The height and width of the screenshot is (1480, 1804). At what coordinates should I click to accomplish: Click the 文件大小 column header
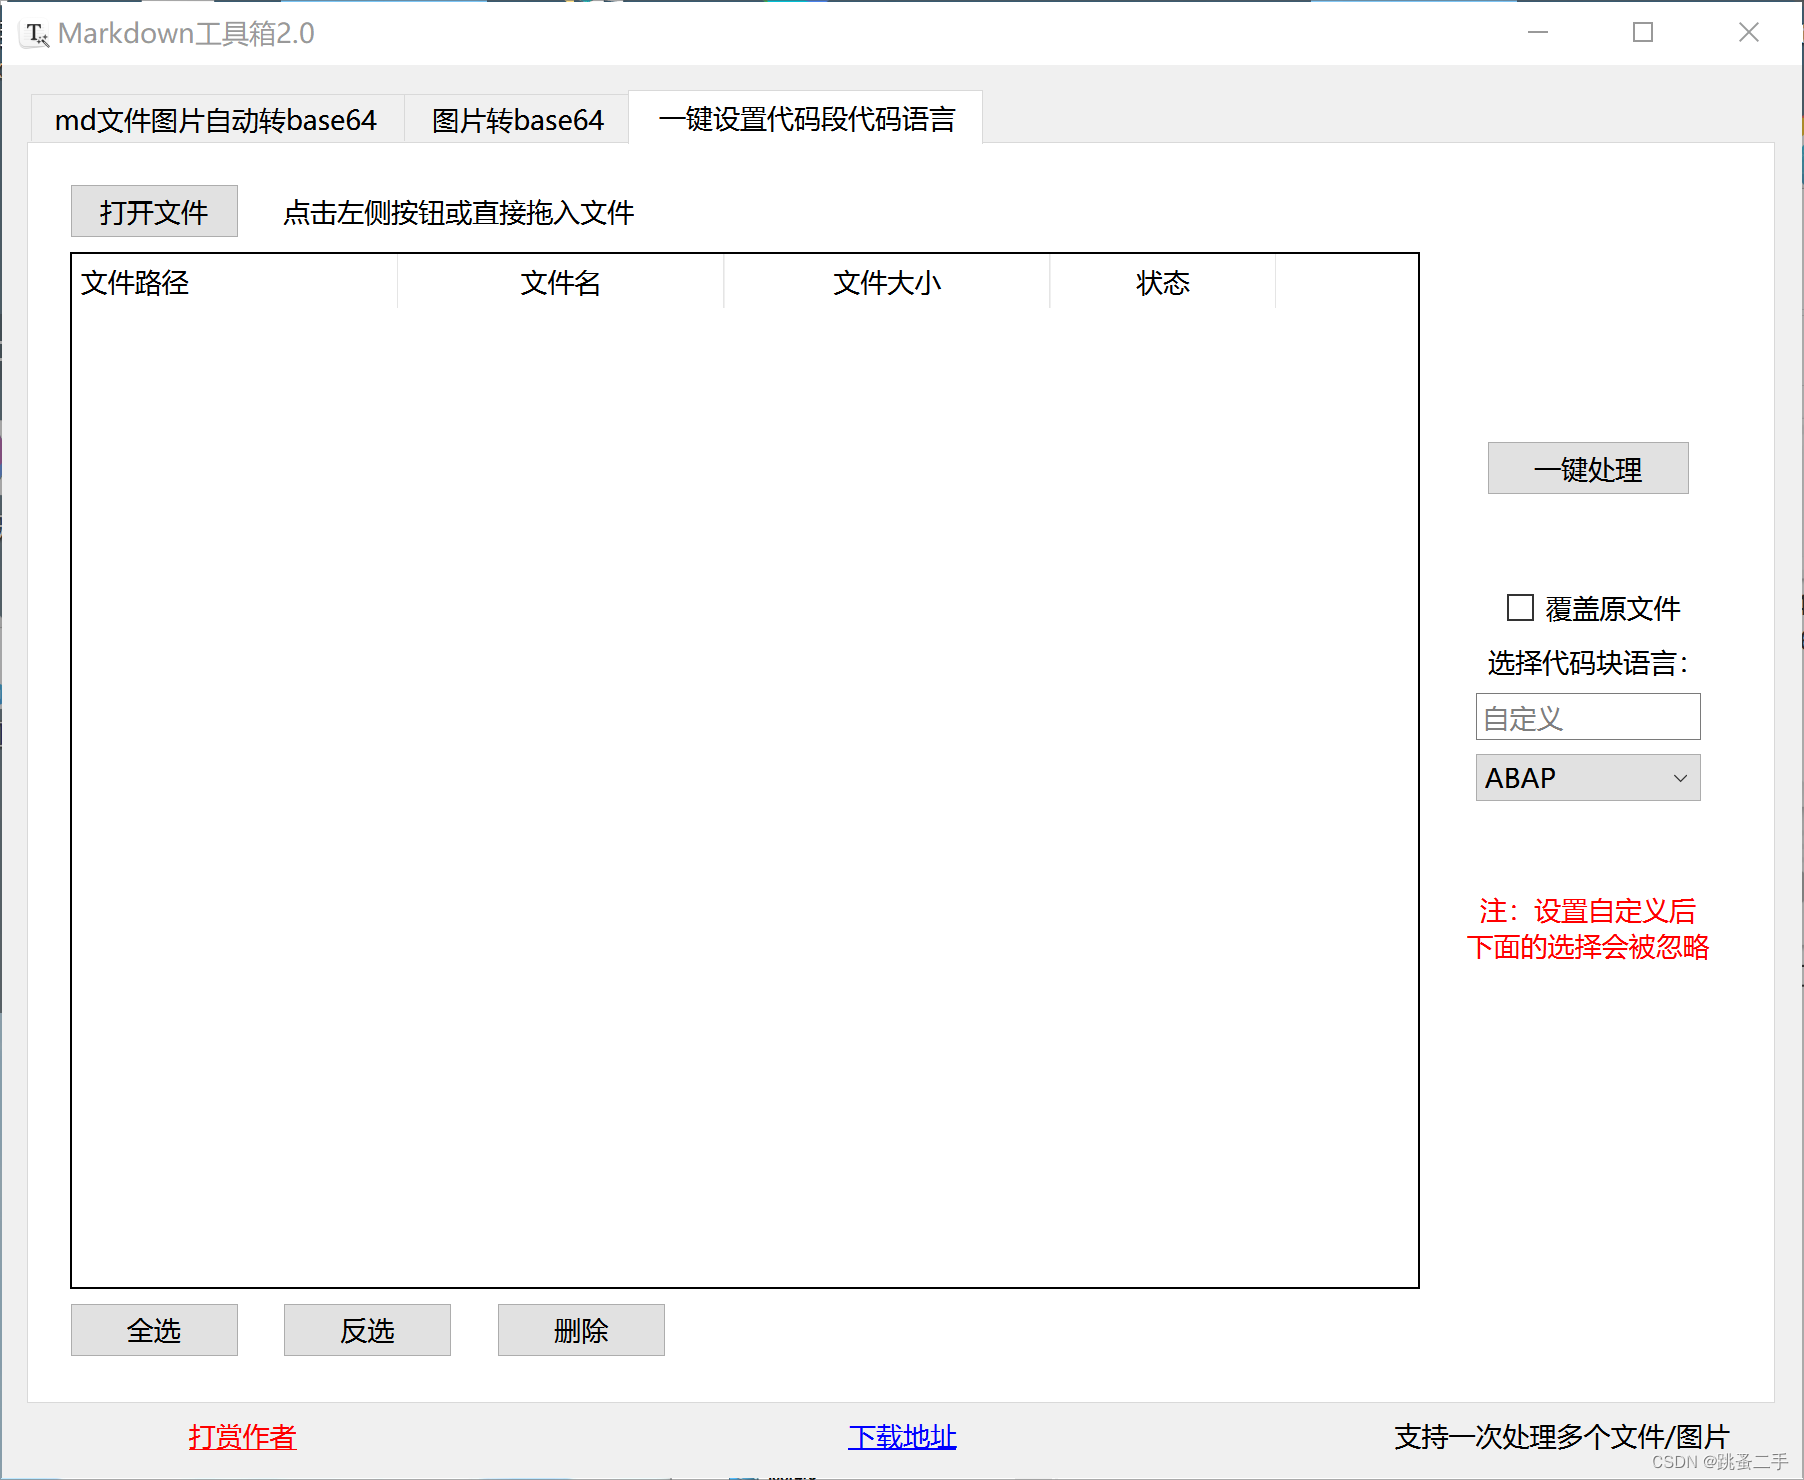(x=887, y=283)
